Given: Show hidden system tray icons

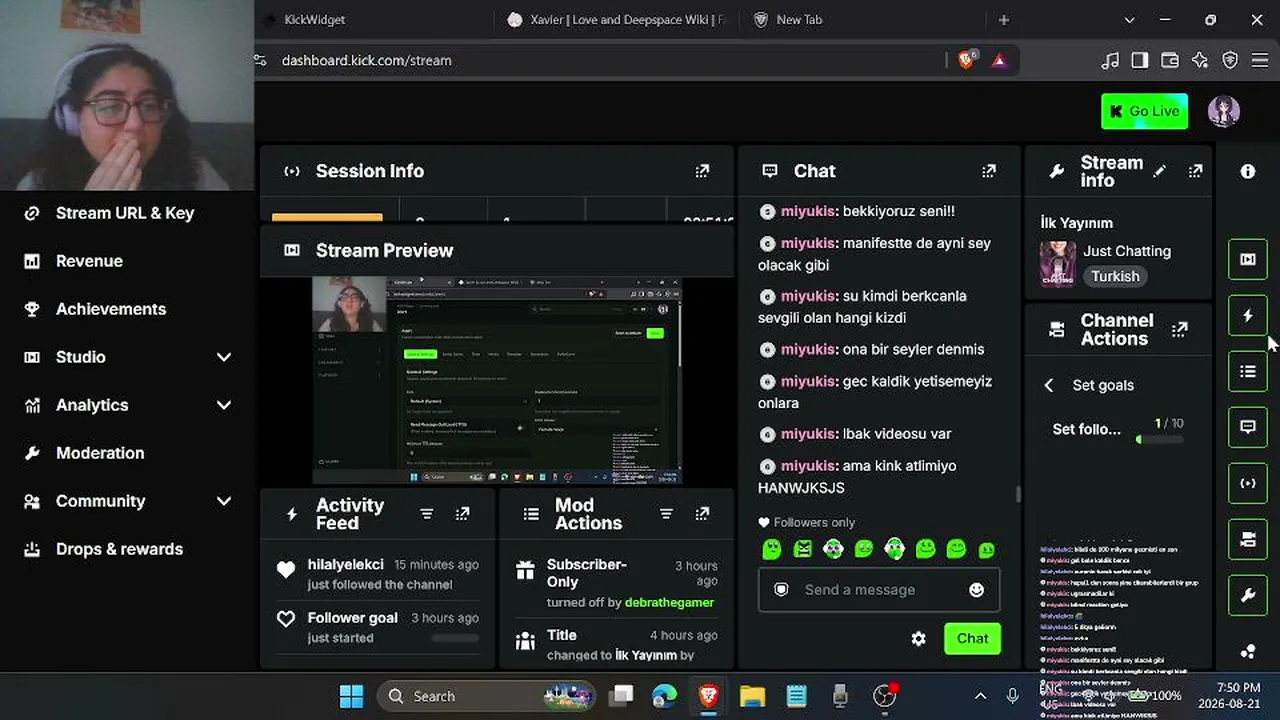Looking at the screenshot, I should [980, 696].
